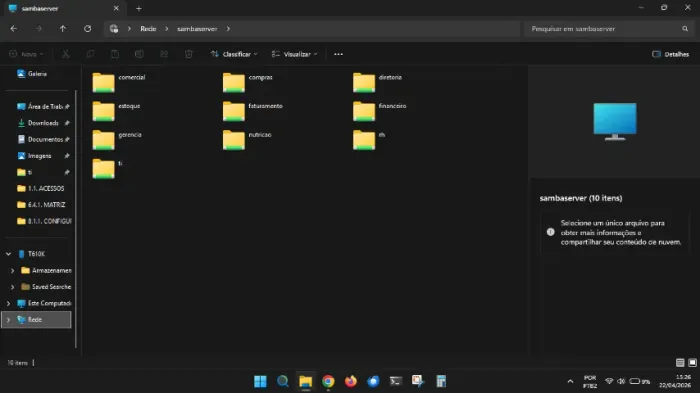
Task: Click the Delete trash icon
Action: 188,54
